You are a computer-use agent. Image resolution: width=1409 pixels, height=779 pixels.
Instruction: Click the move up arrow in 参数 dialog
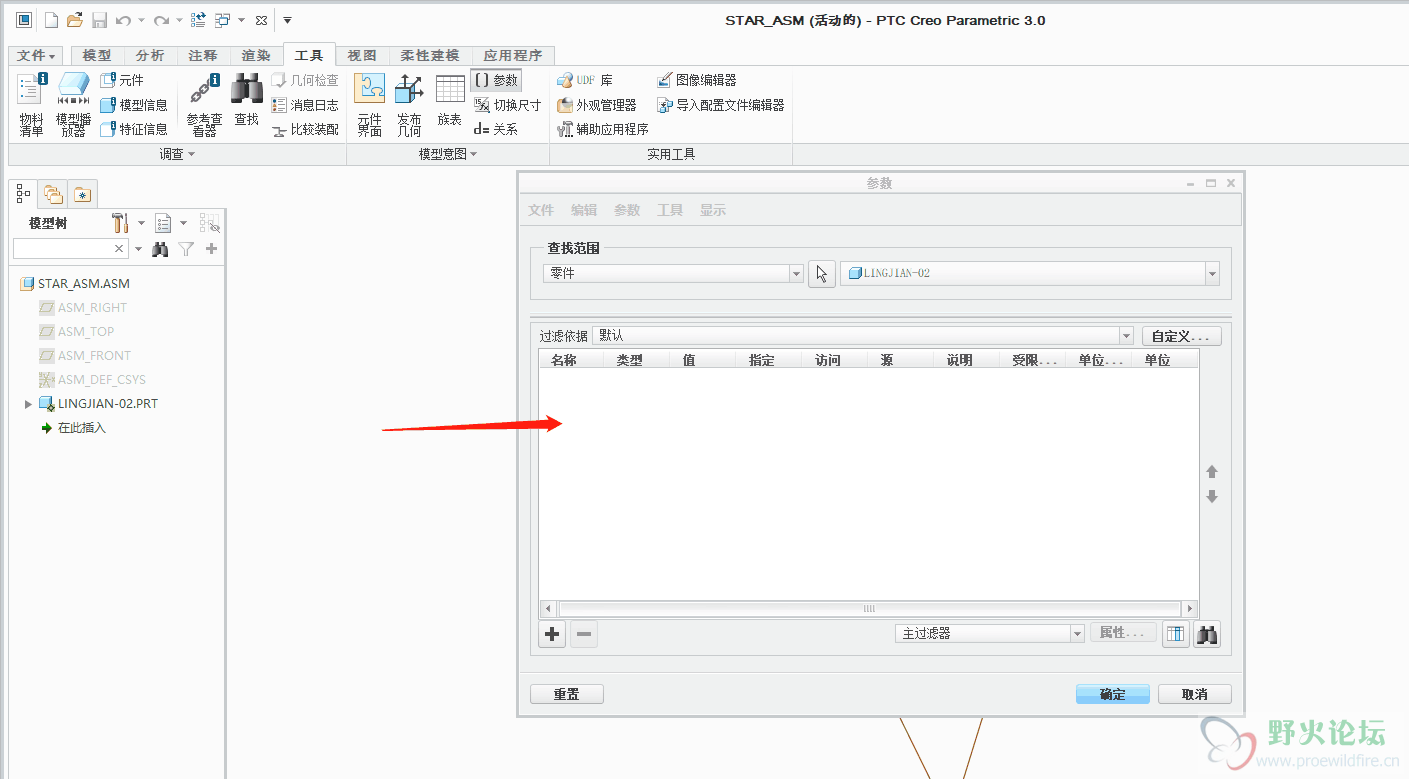coord(1212,472)
